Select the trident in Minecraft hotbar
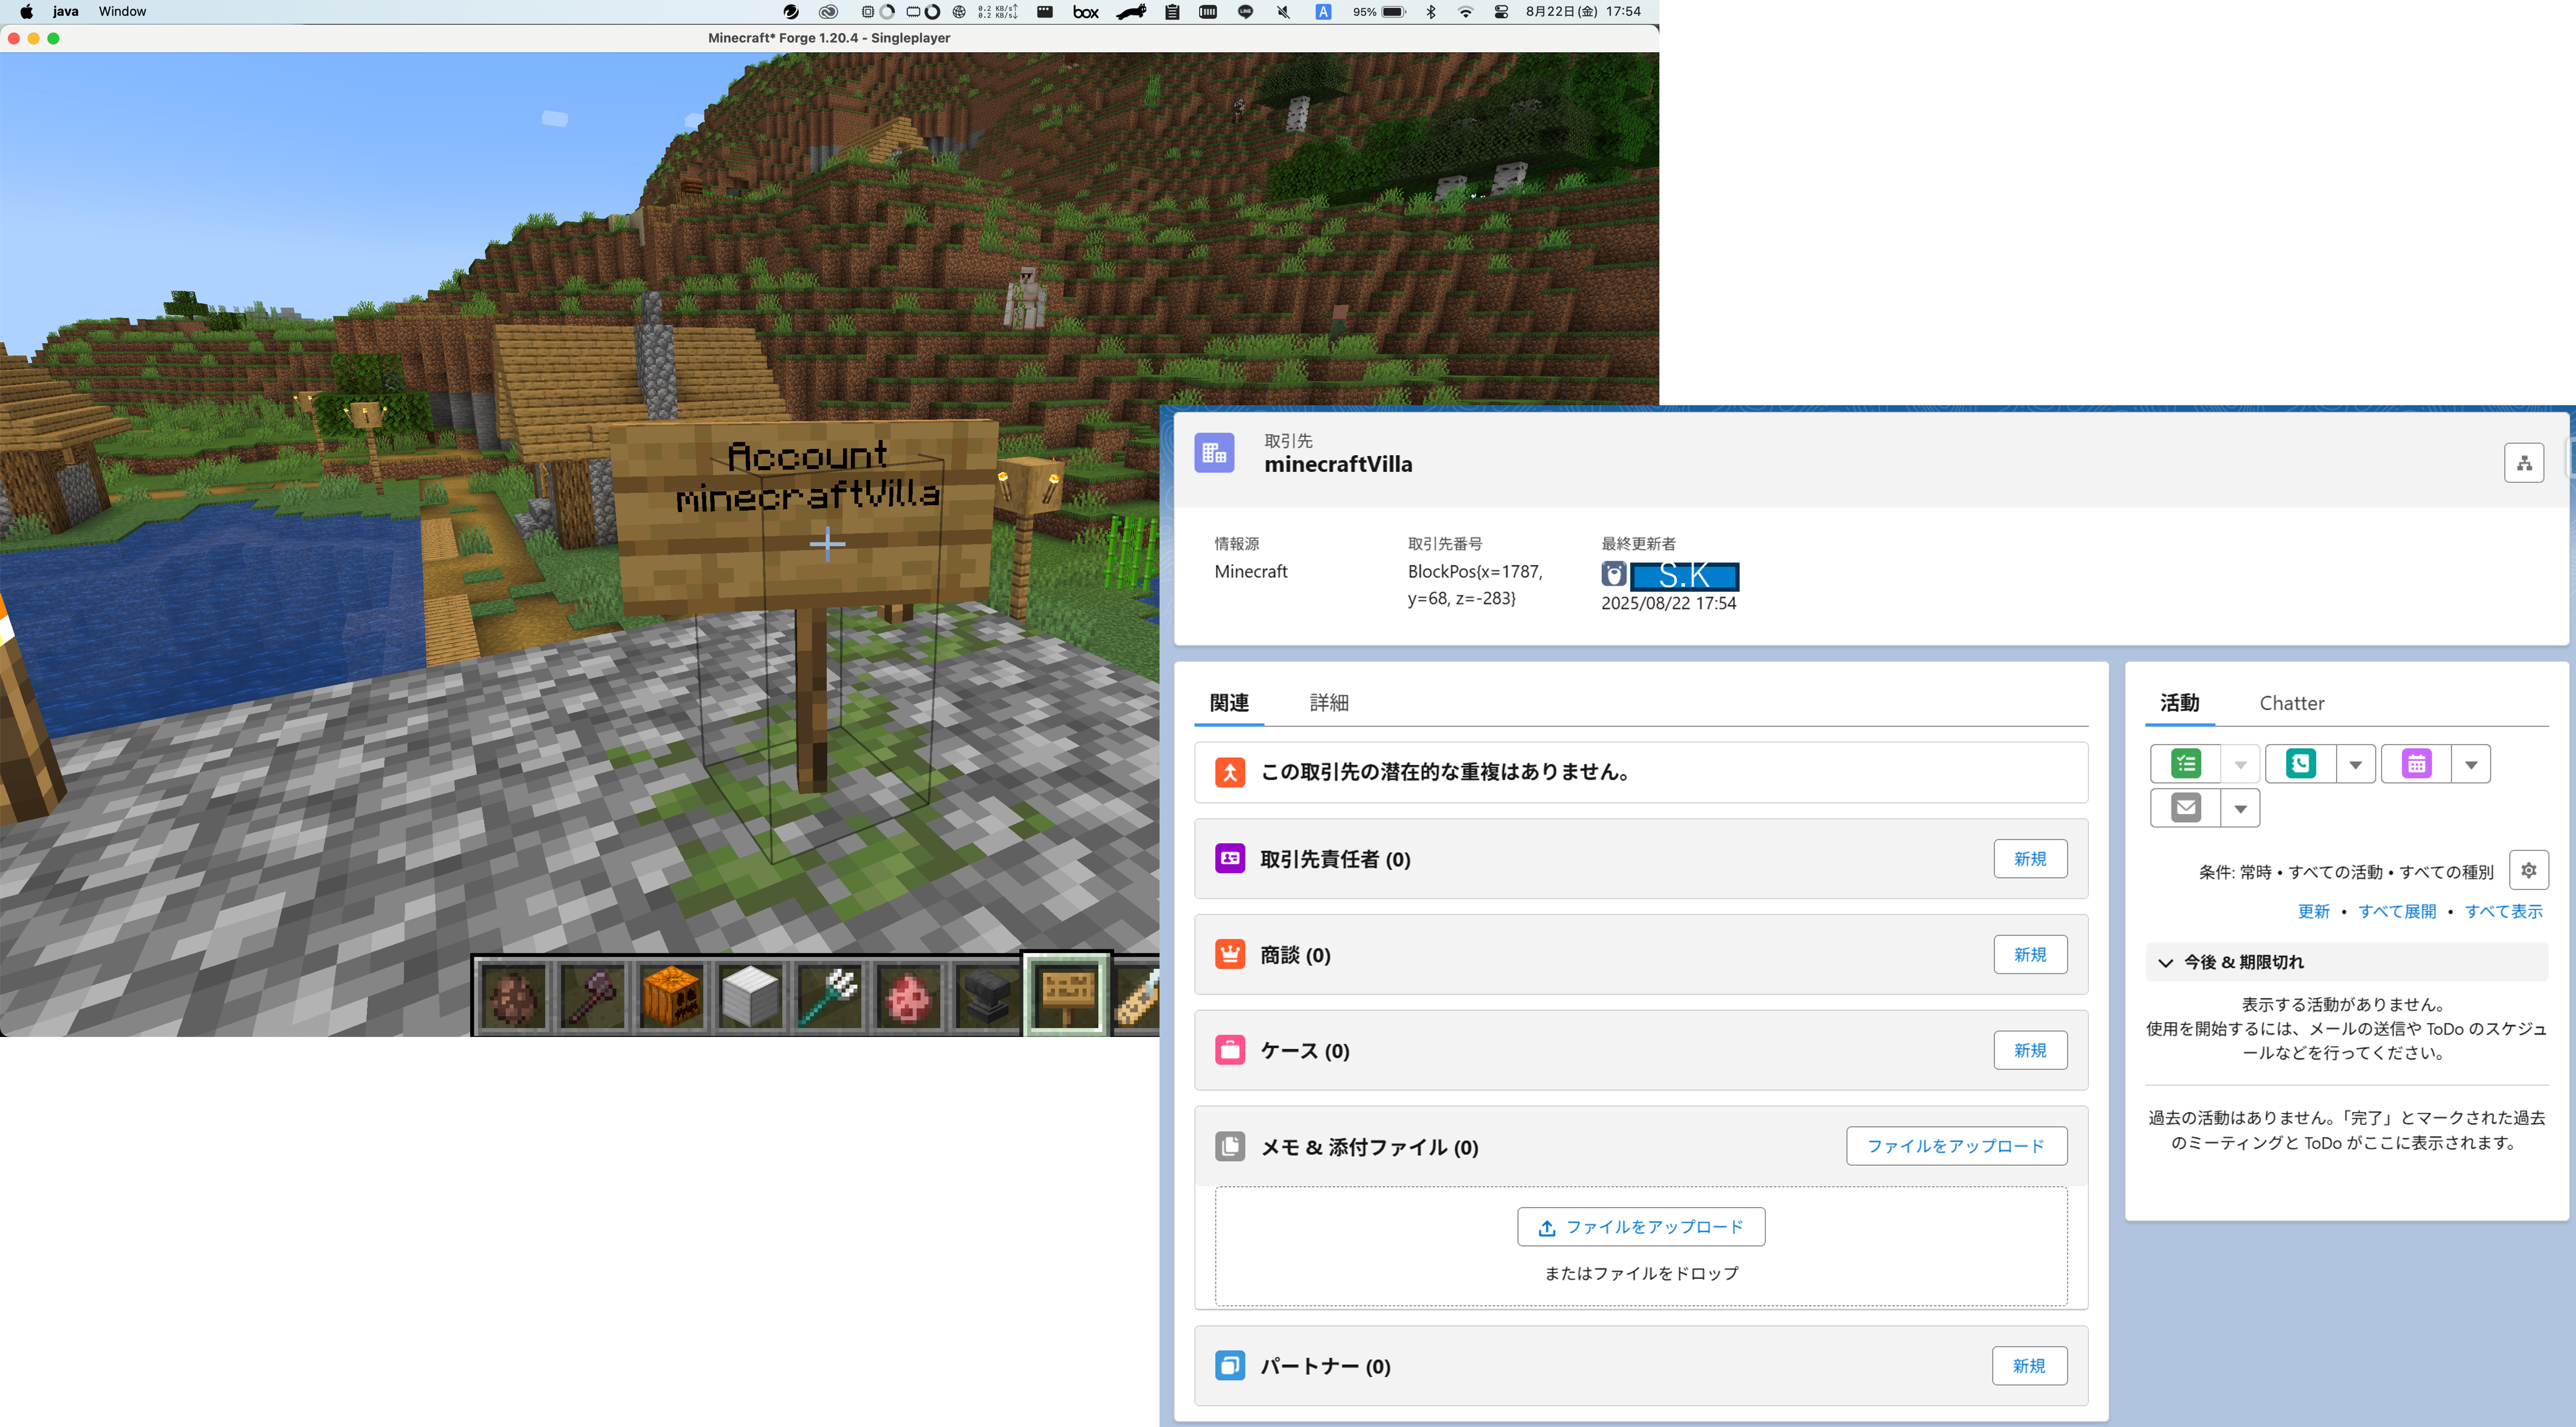 [829, 995]
